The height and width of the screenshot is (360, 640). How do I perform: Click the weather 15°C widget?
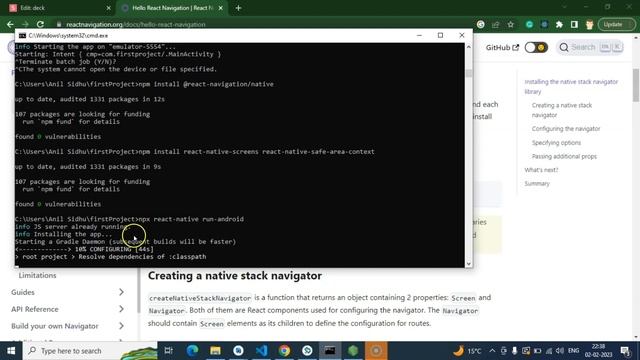[467, 351]
